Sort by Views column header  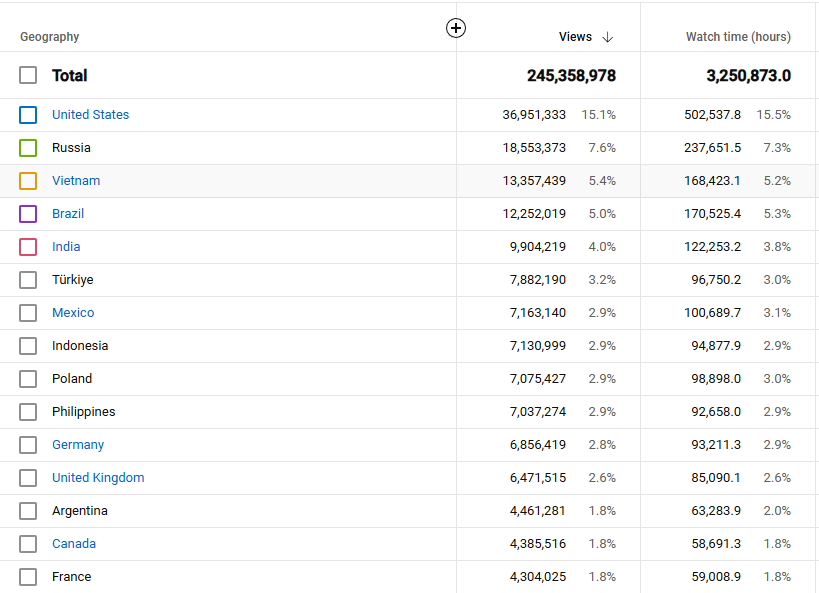coord(575,37)
